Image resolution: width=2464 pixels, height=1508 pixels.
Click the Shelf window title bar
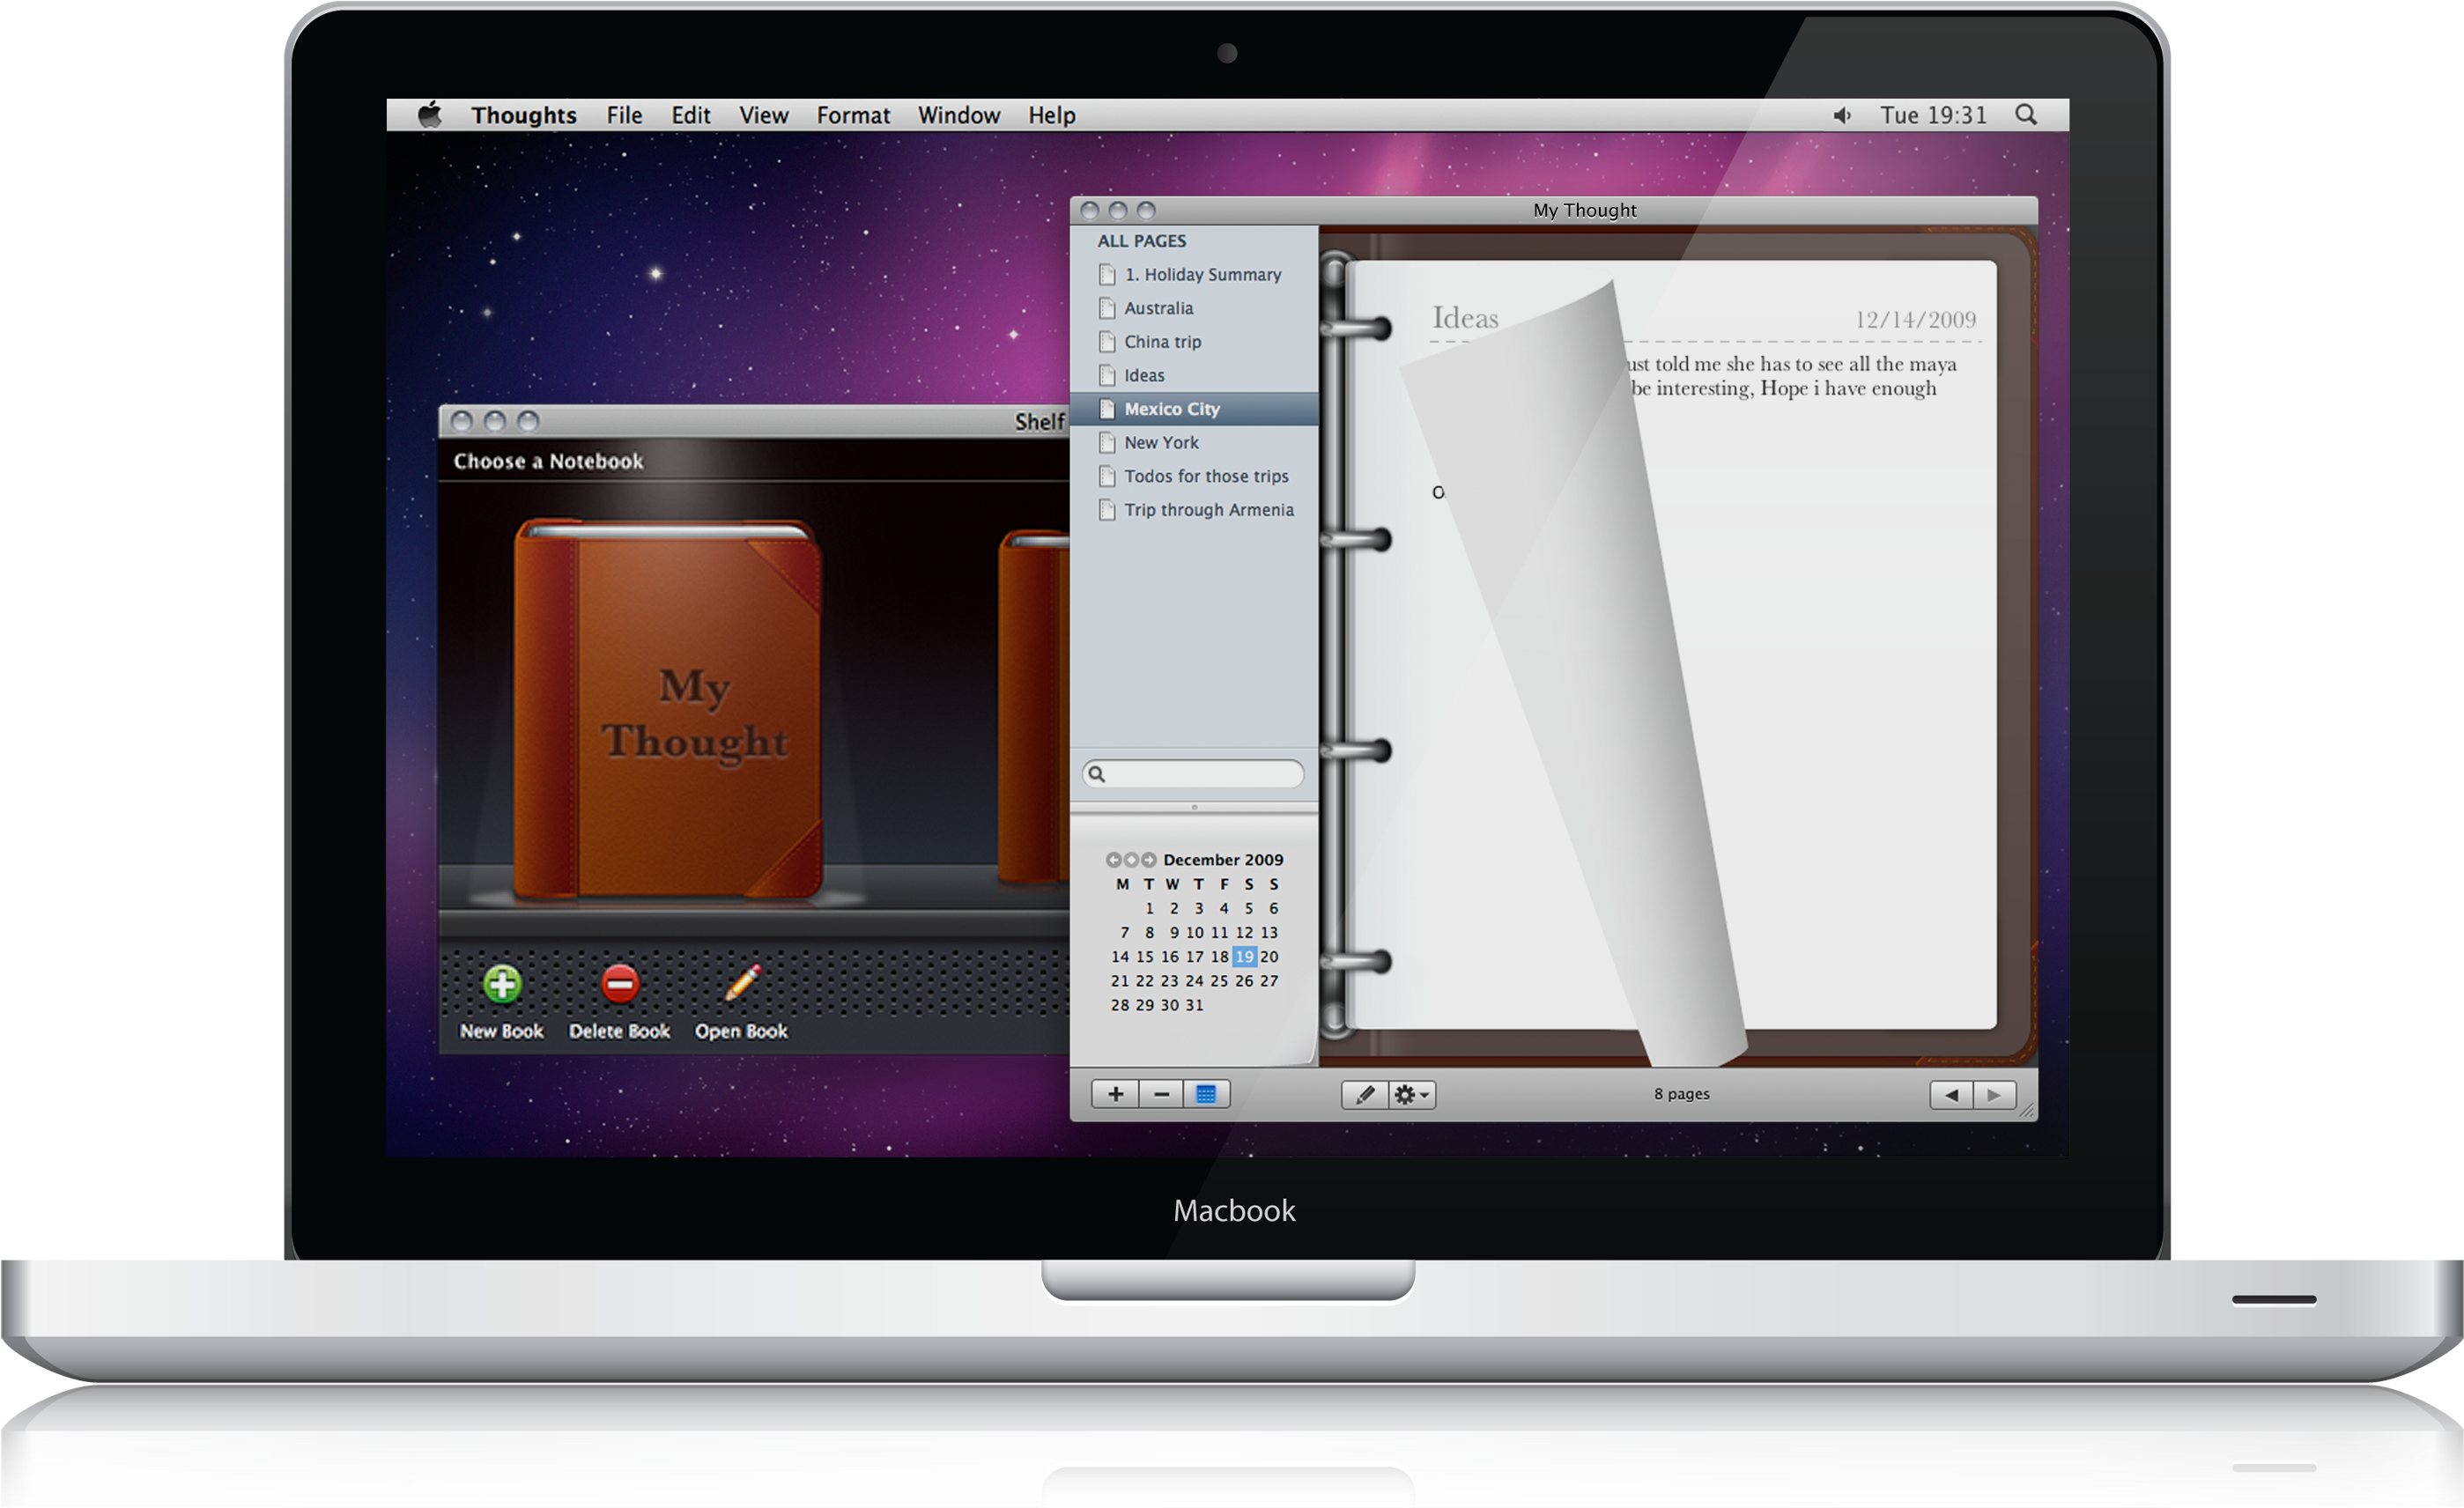tap(754, 421)
